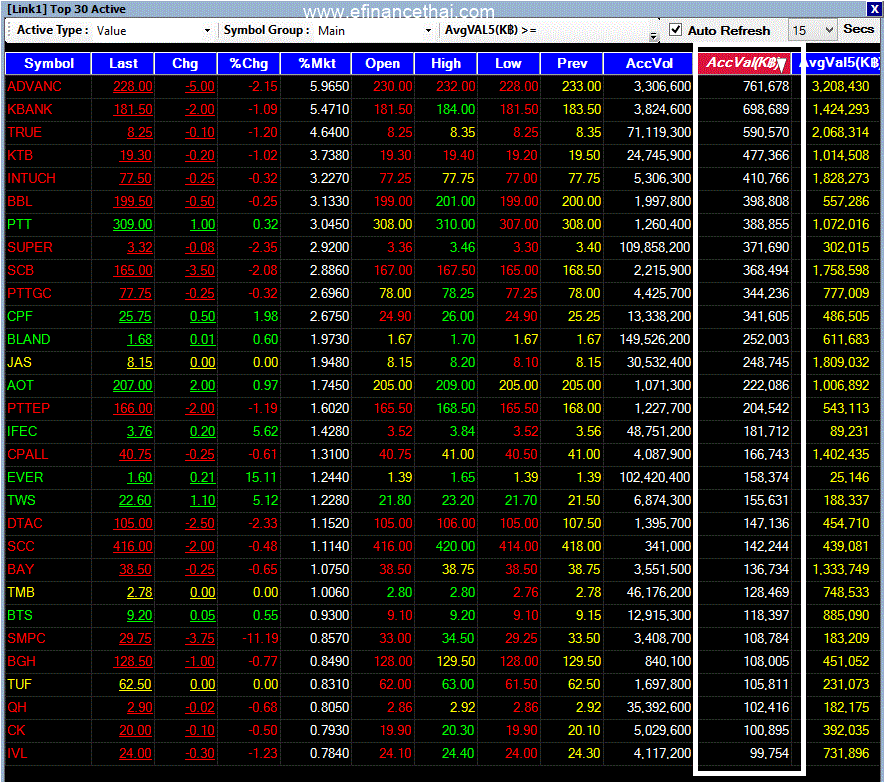Select the SUPER symbol

pos(30,247)
